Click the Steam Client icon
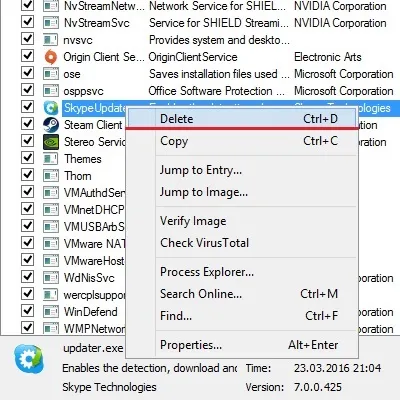400x400 pixels. (x=51, y=125)
